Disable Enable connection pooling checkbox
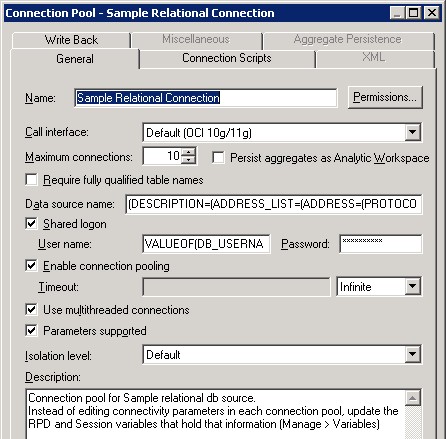This screenshot has height=439, width=446. (x=31, y=266)
